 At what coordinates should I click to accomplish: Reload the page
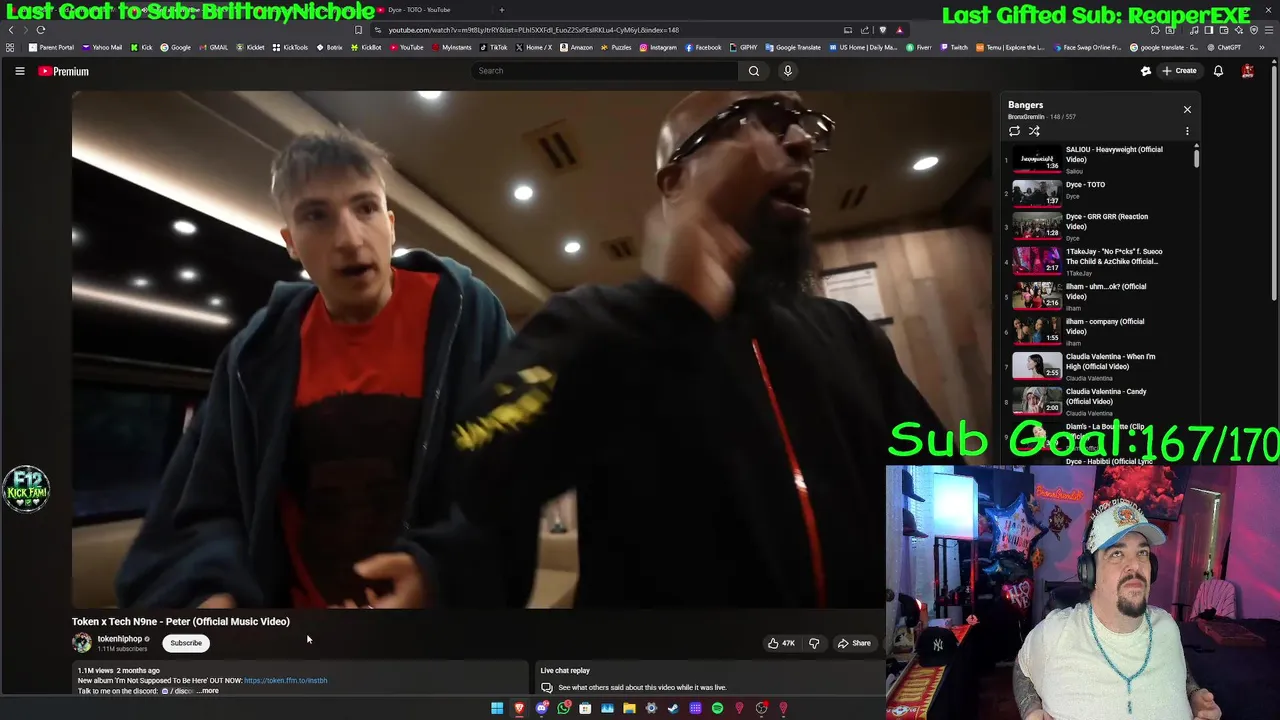click(41, 30)
